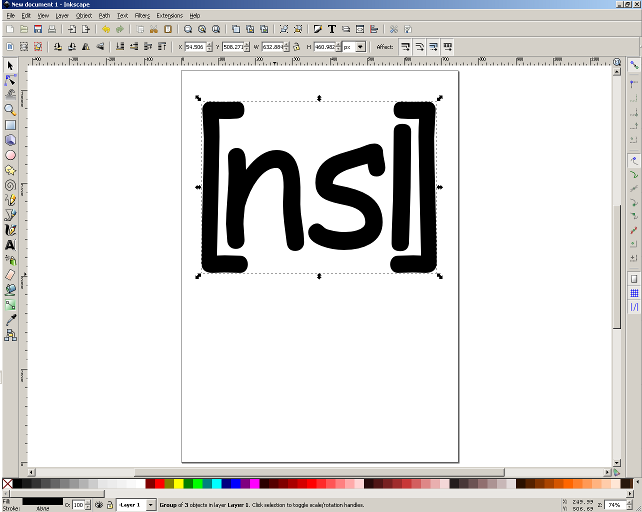Open the Filters menu

tap(142, 16)
